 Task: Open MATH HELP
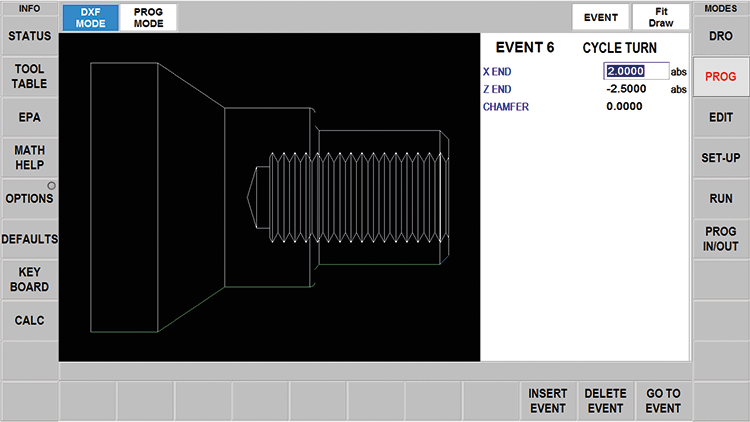[30, 157]
